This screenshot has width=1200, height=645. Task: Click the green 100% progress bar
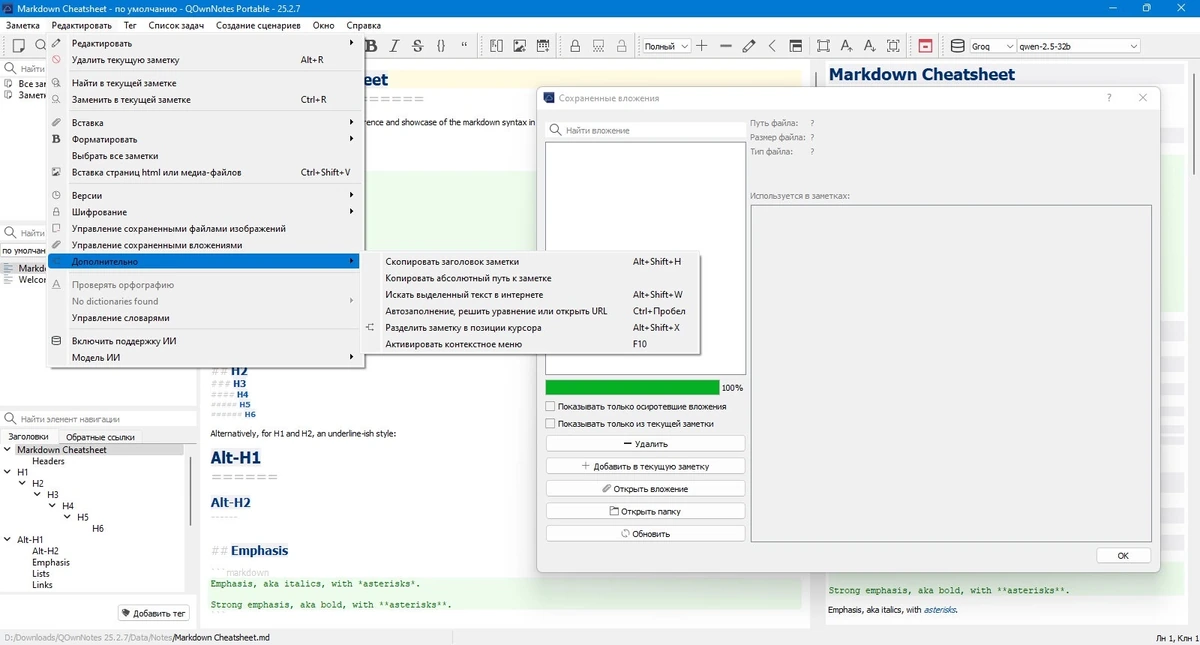click(632, 387)
